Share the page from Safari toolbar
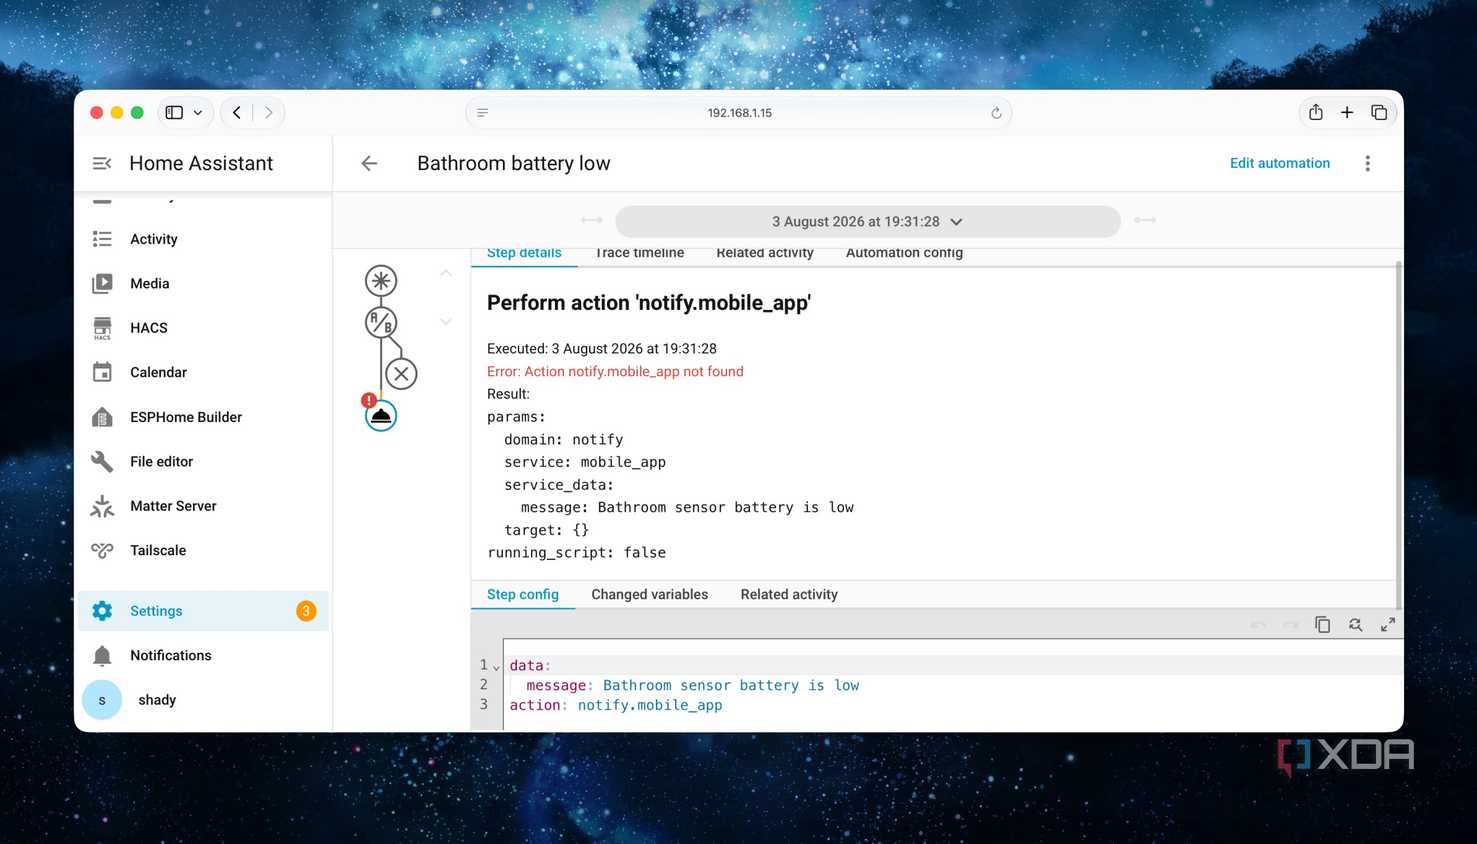This screenshot has height=844, width=1477. click(x=1316, y=112)
